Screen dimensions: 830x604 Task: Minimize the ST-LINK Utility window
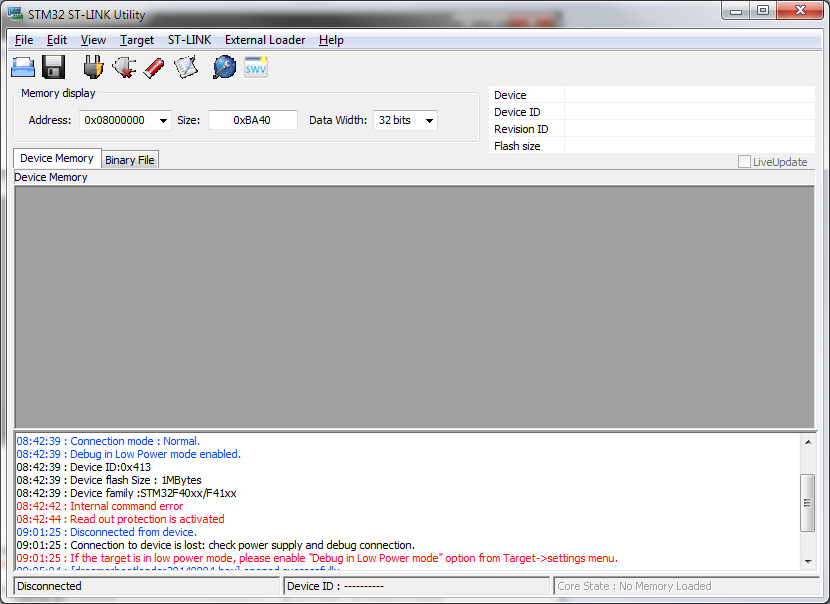click(x=735, y=11)
